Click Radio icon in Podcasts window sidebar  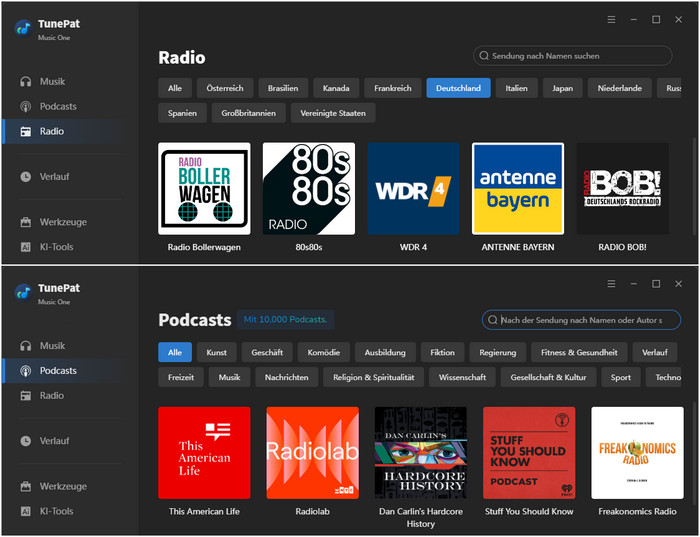point(26,396)
